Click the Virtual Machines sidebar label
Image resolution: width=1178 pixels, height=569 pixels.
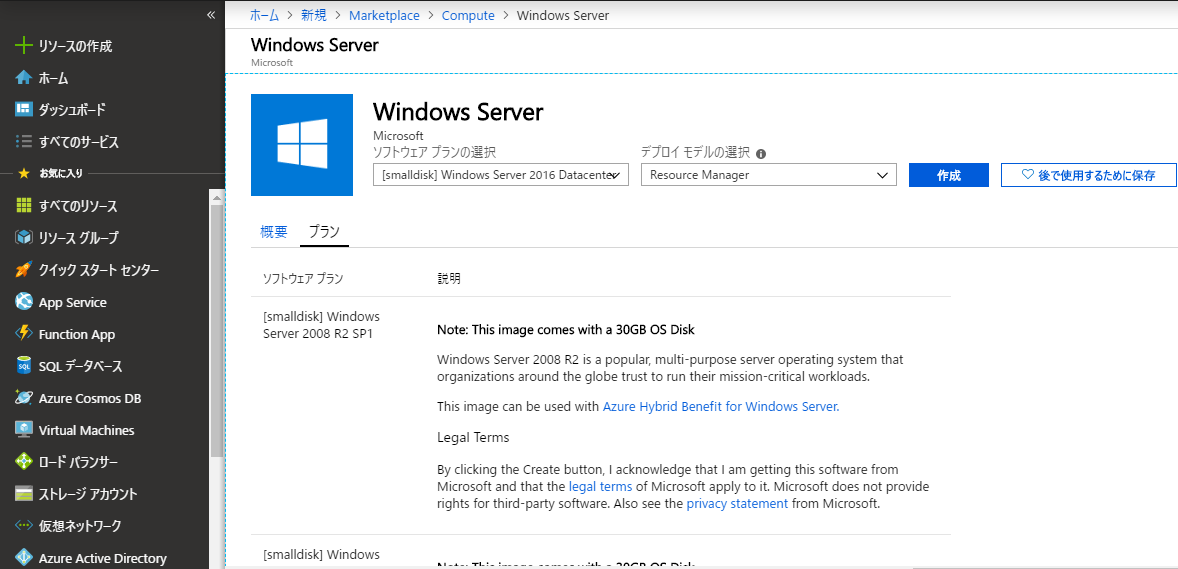click(86, 430)
